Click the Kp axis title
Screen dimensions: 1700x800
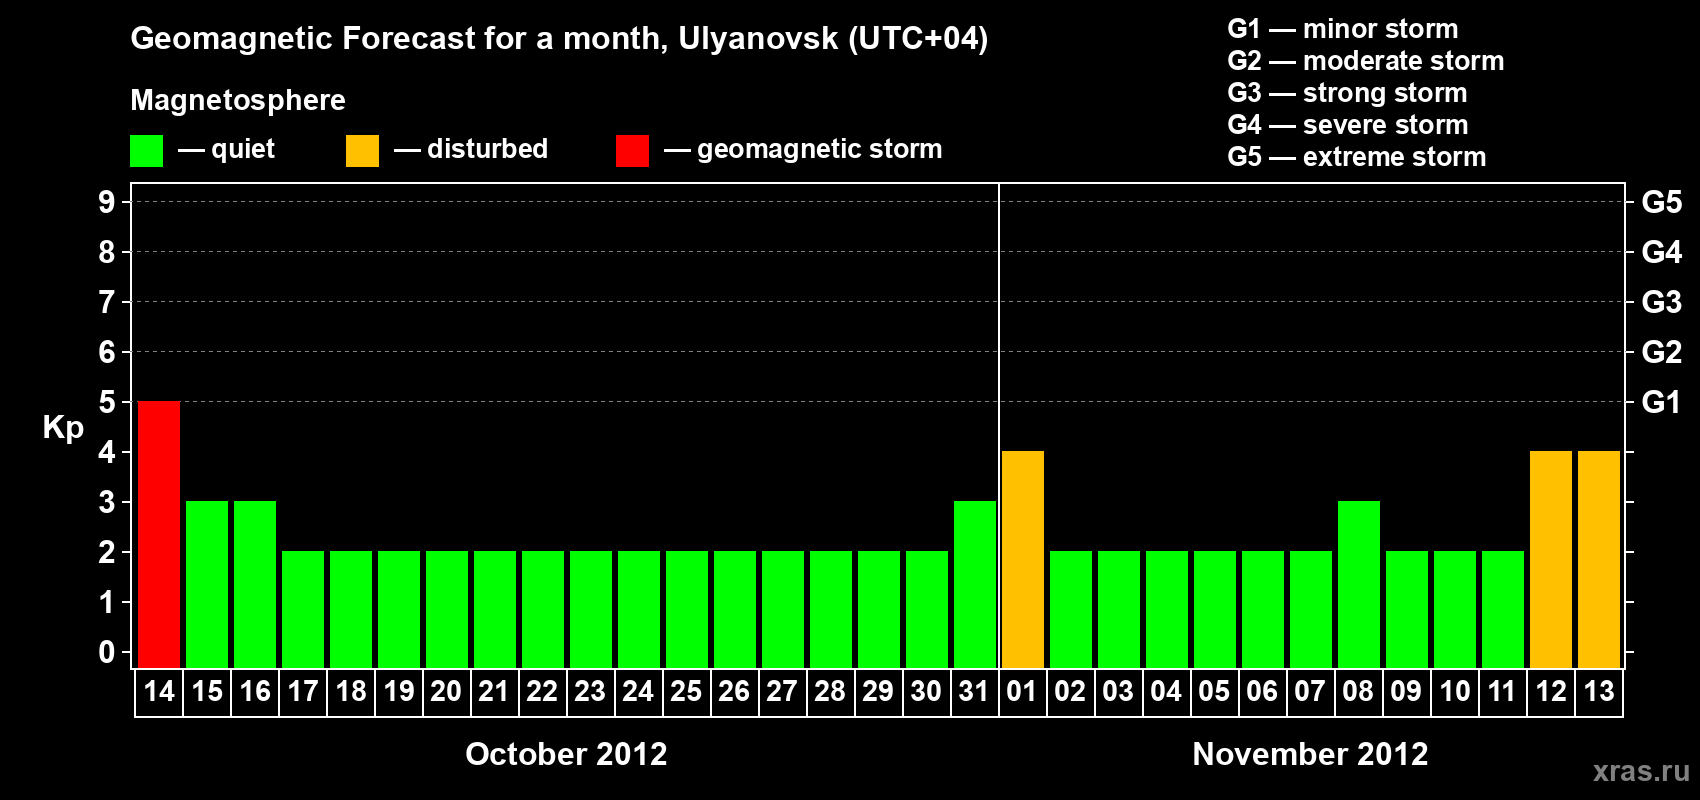coord(63,428)
